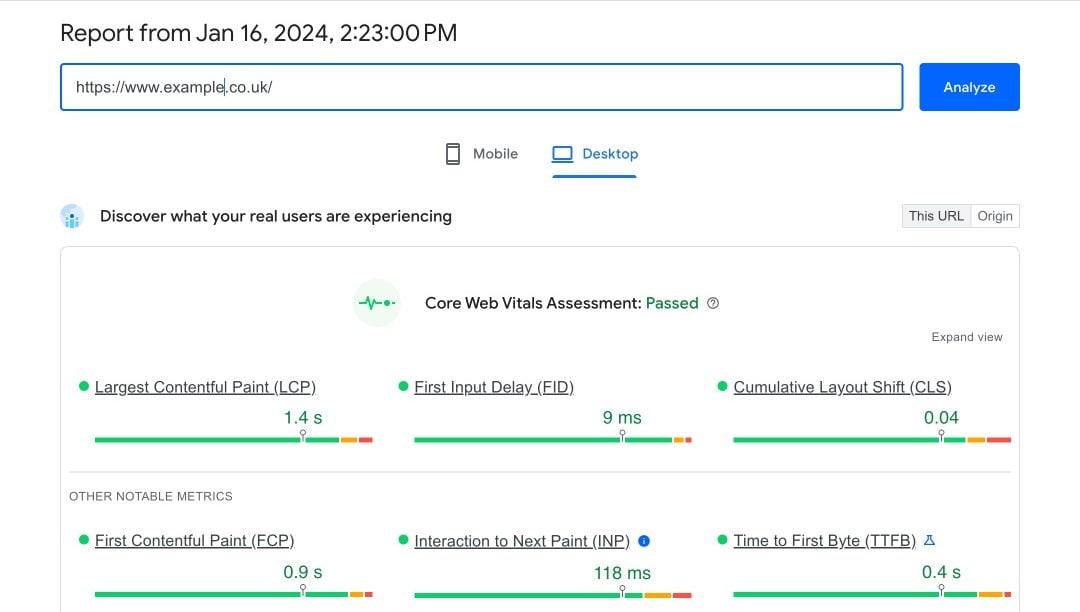
Task: Click the INP blue info icon
Action: pyautogui.click(x=644, y=541)
